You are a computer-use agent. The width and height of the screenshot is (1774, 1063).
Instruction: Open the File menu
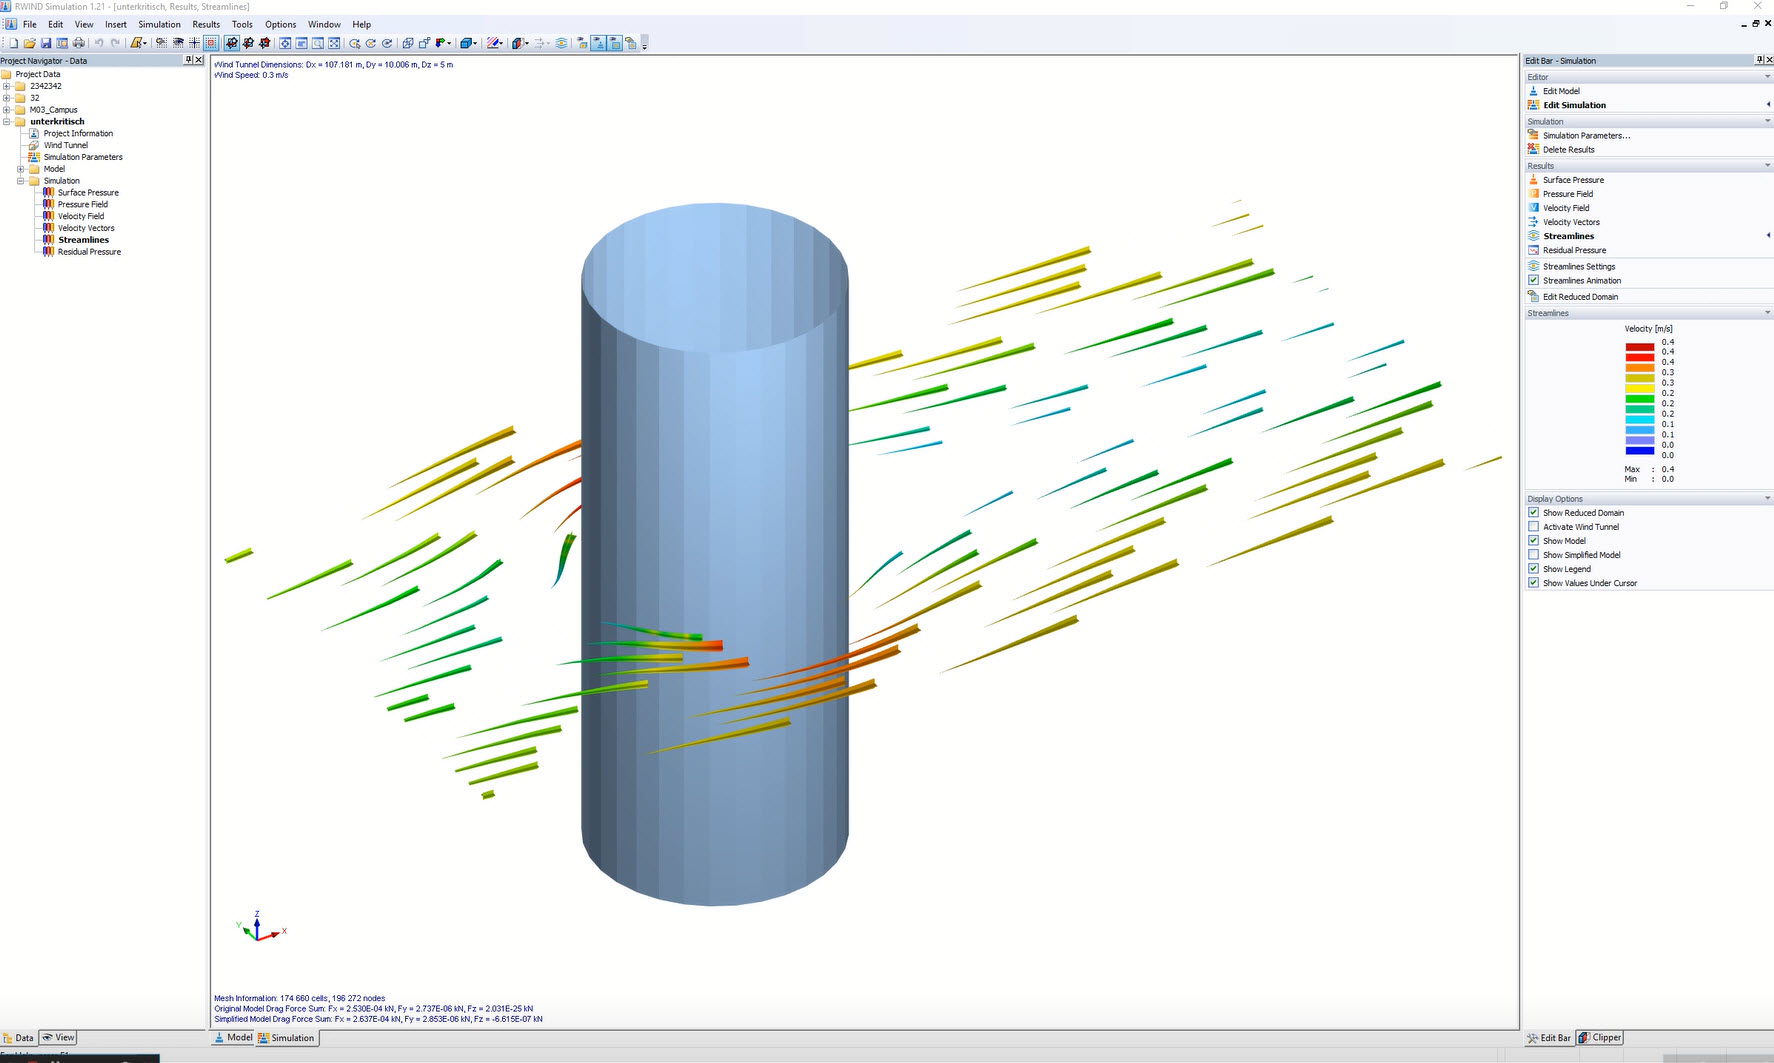tap(30, 24)
